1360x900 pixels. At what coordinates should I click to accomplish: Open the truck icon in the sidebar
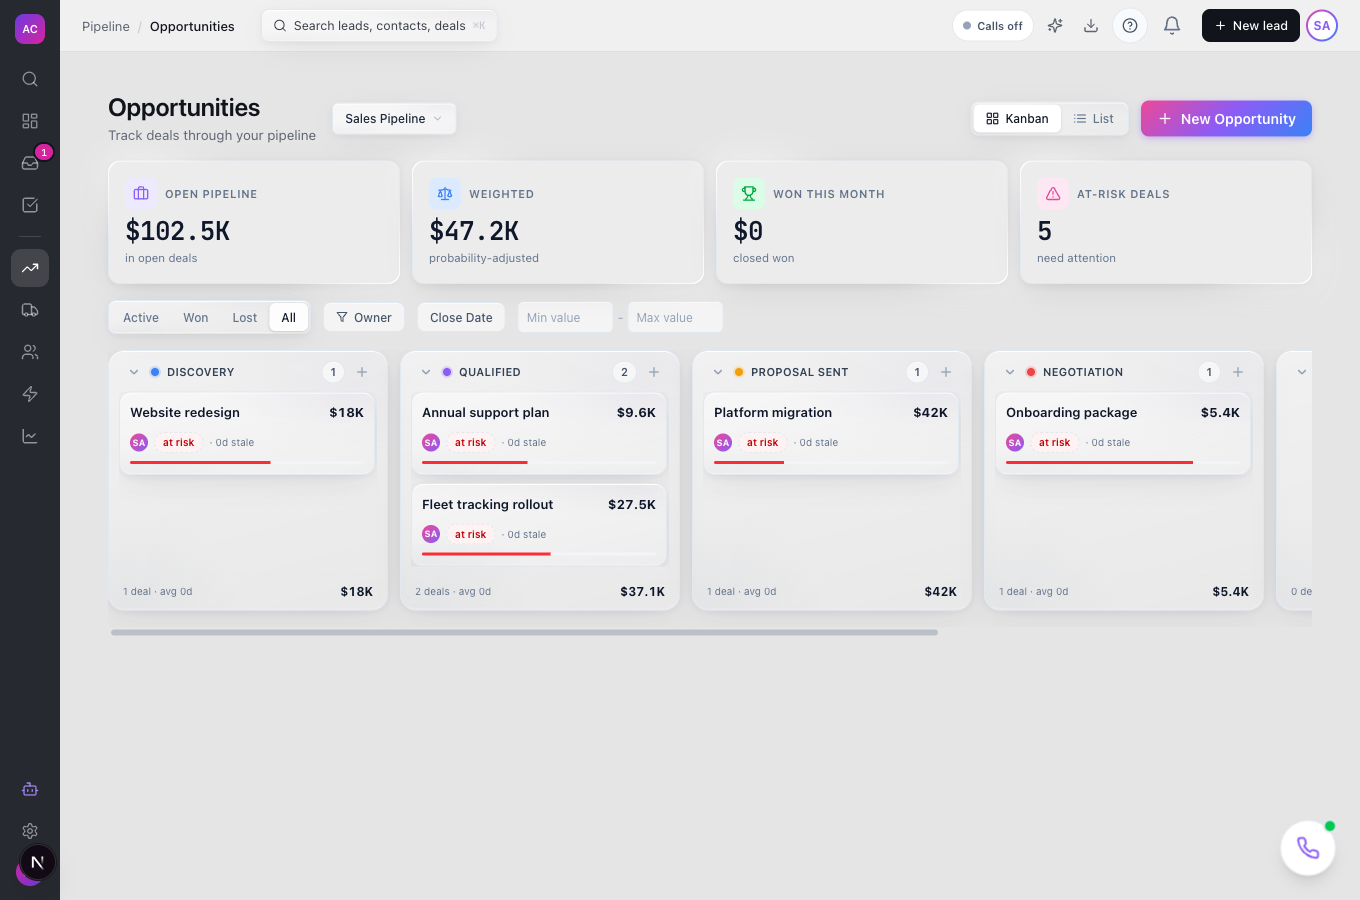coord(30,310)
